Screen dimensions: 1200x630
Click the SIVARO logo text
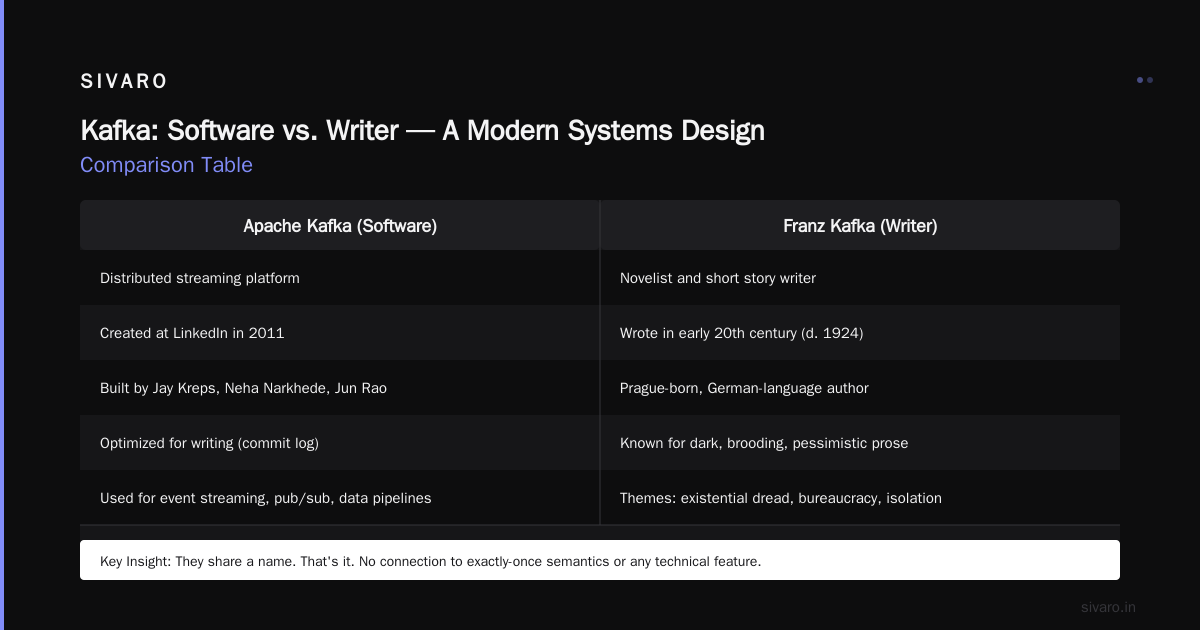coord(124,82)
